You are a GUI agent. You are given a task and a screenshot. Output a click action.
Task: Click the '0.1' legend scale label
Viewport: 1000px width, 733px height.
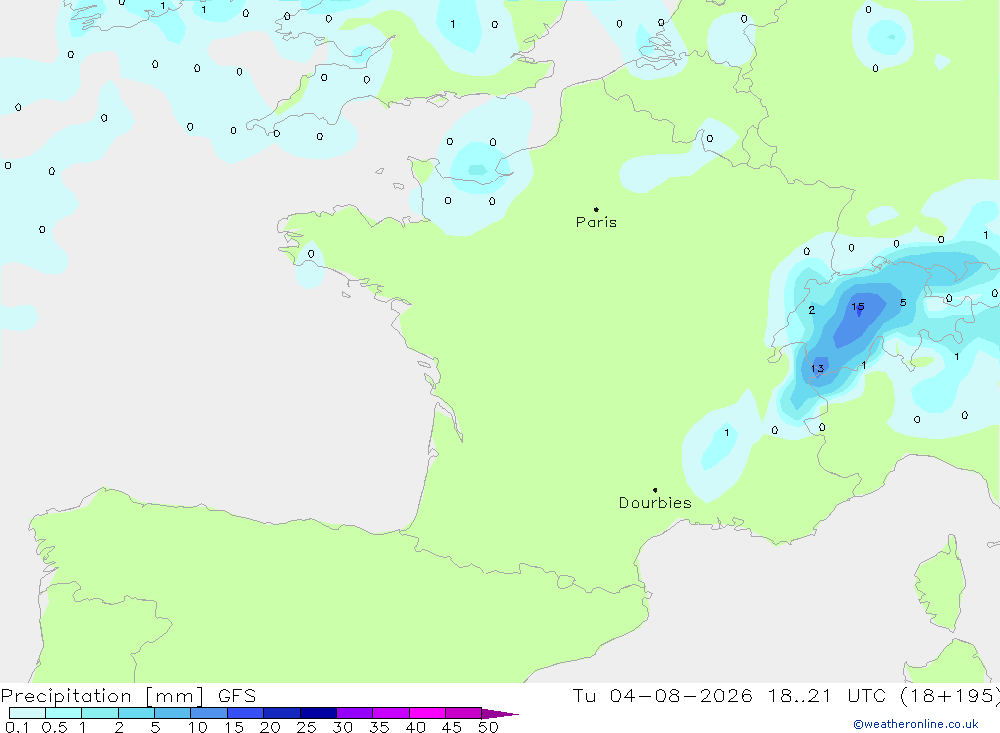17,727
